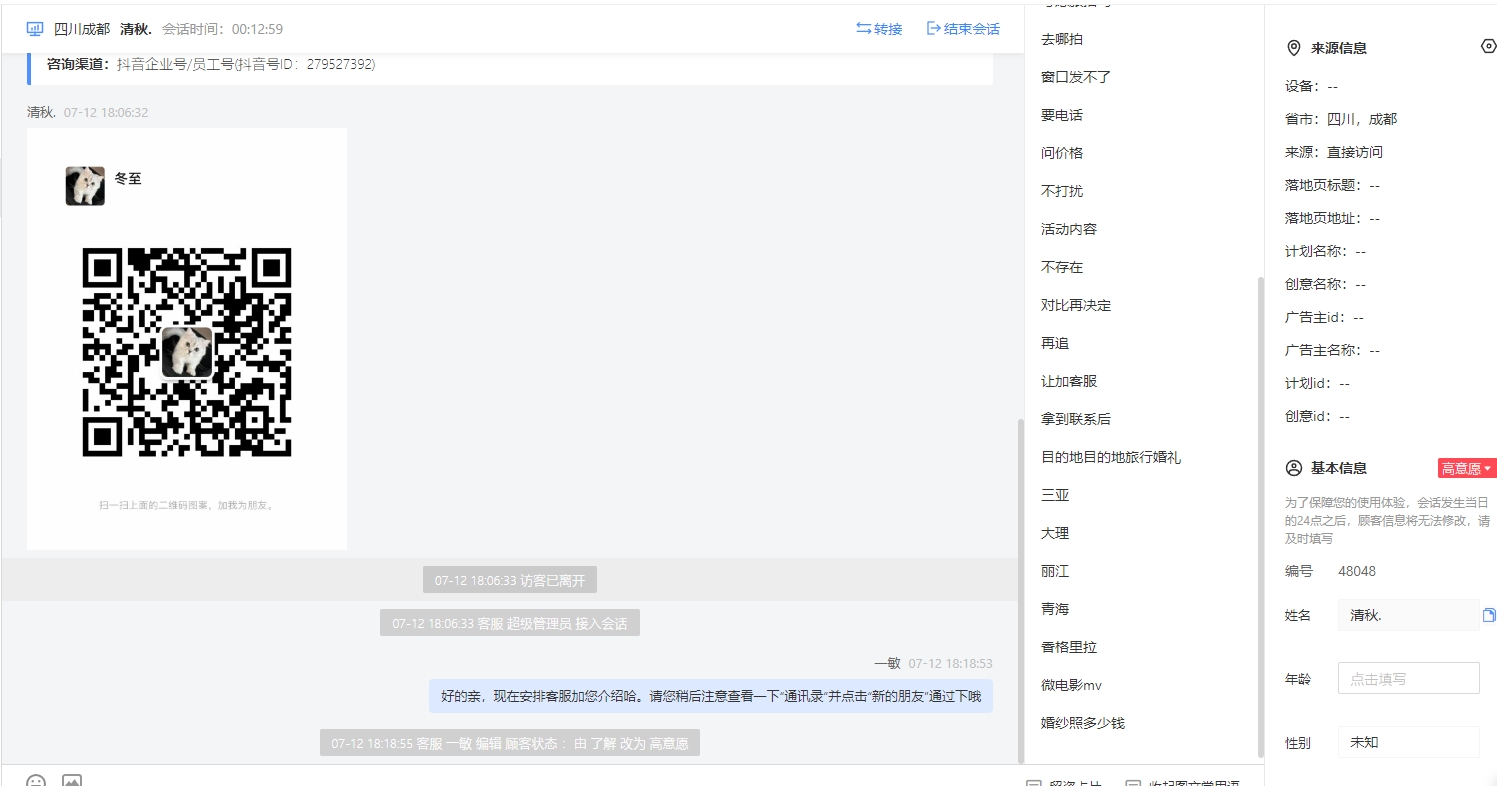Click the 咨询渠道 抖音企业号 info line

point(211,64)
